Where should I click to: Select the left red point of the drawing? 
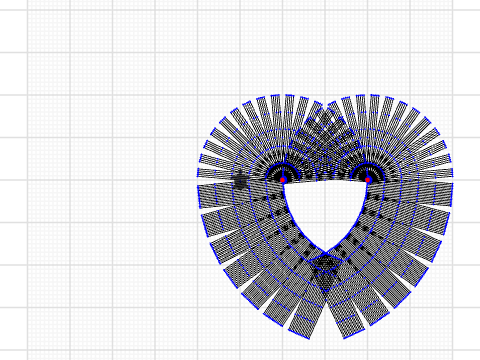pos(283,180)
